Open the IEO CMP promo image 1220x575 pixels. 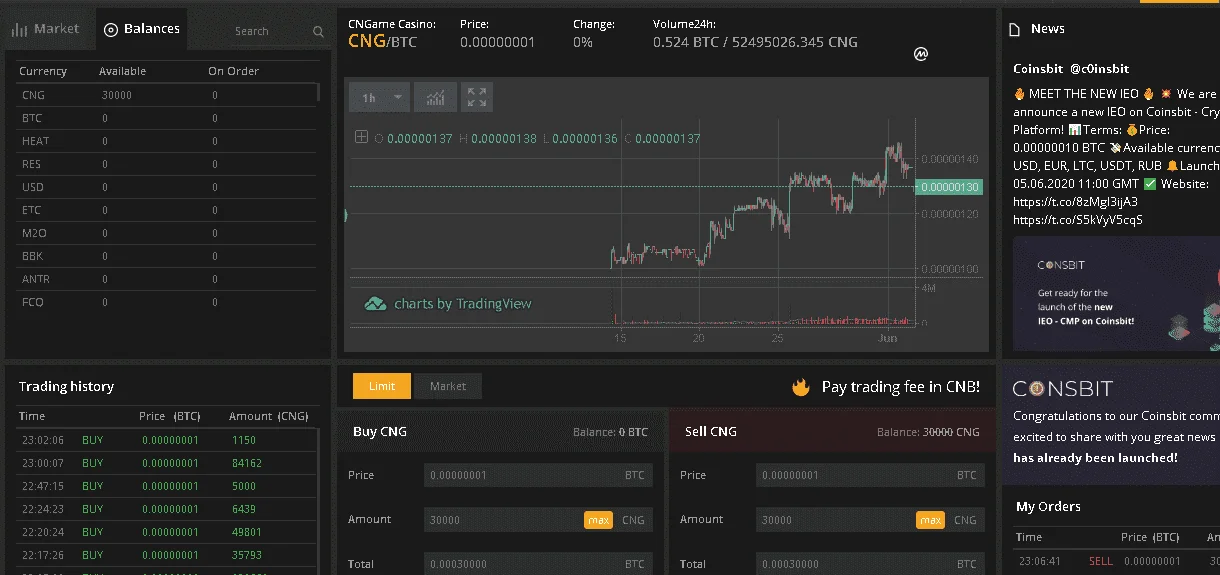pyautogui.click(x=1116, y=293)
